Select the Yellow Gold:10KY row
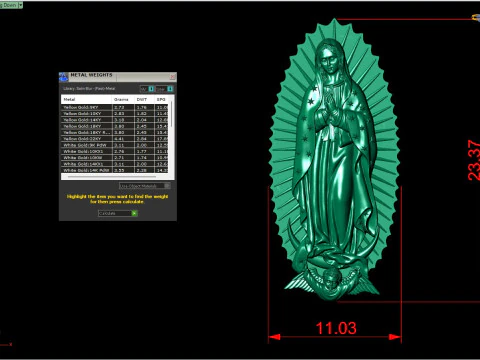This screenshot has width=480, height=360. point(115,114)
